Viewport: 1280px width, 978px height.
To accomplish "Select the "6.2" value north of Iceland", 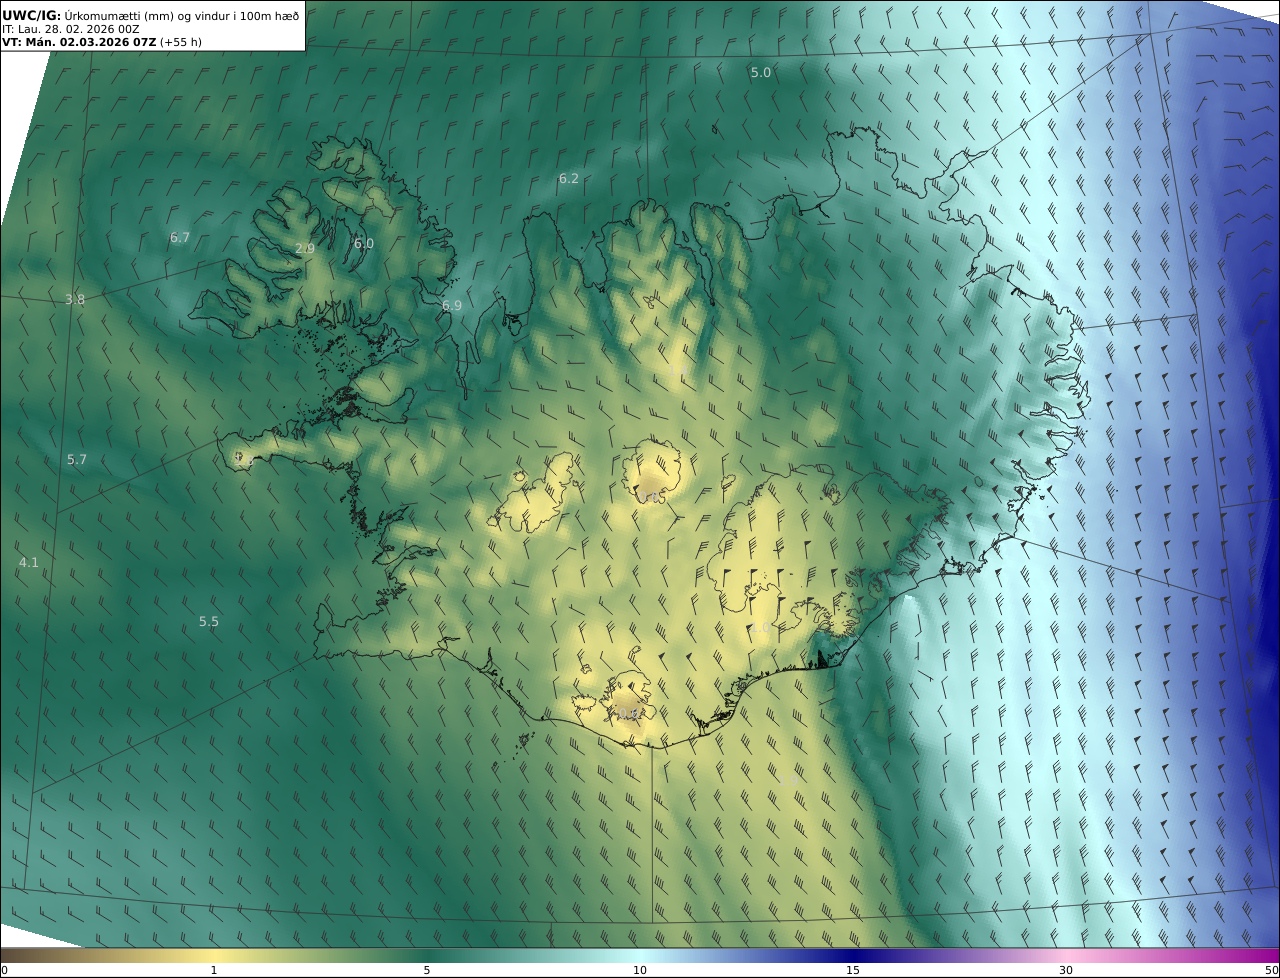I will [569, 178].
